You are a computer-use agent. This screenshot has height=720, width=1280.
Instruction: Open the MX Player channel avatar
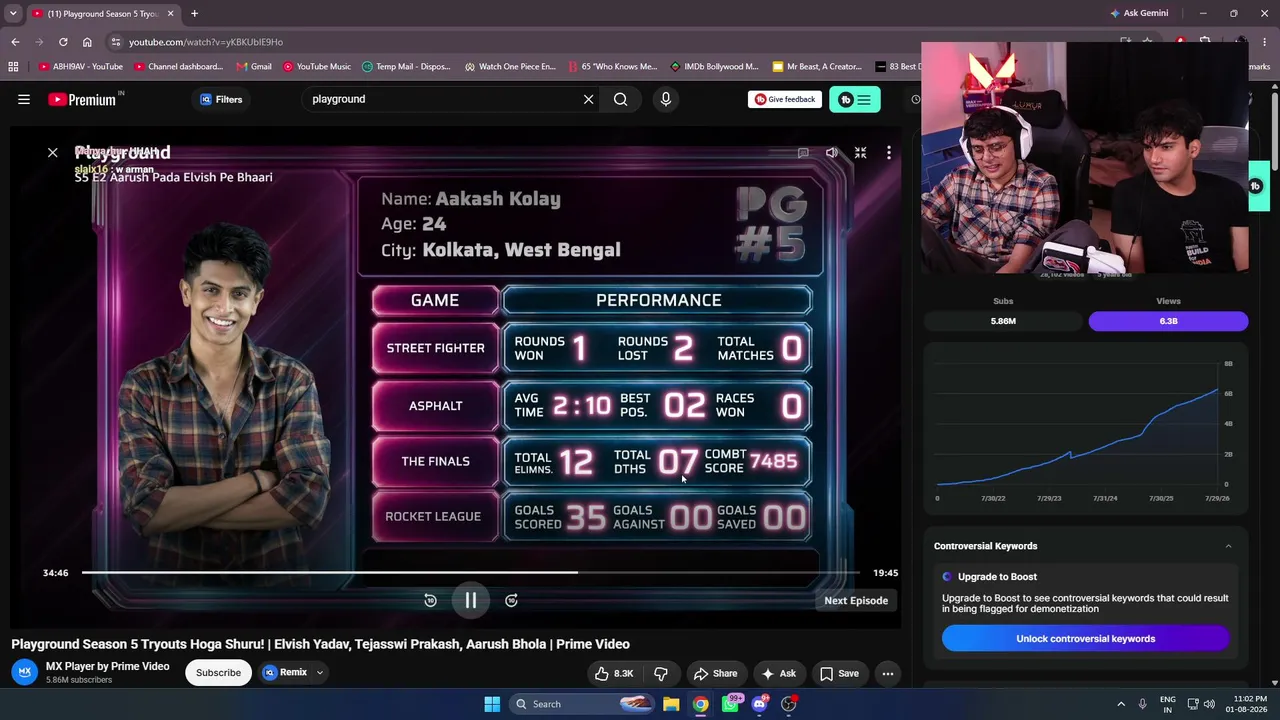(26, 672)
